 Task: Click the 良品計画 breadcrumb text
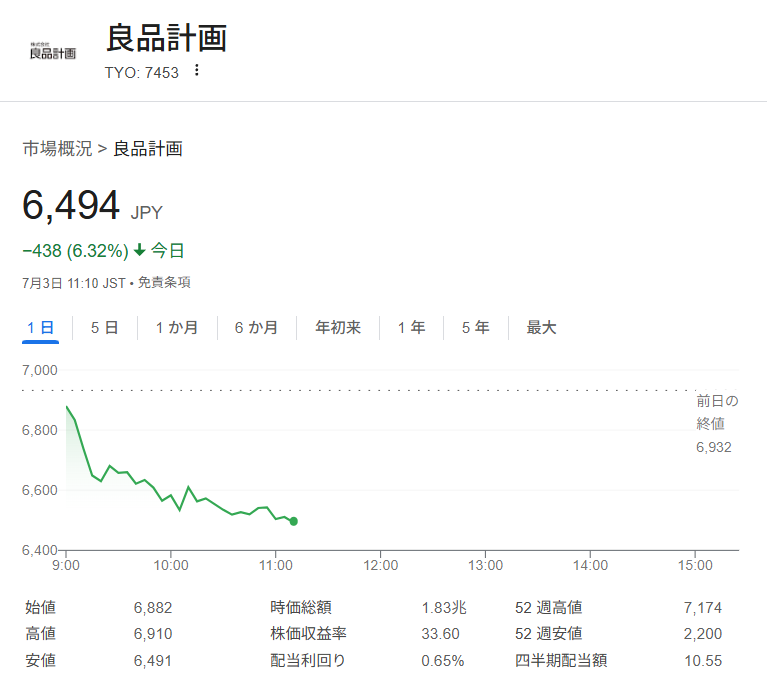pyautogui.click(x=148, y=149)
